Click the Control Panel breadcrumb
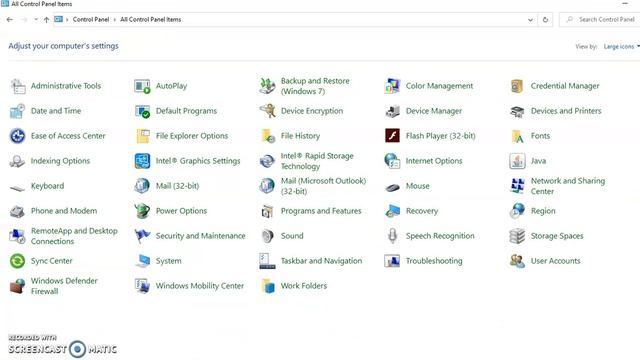Viewport: 640px width, 360px height. coord(91,20)
